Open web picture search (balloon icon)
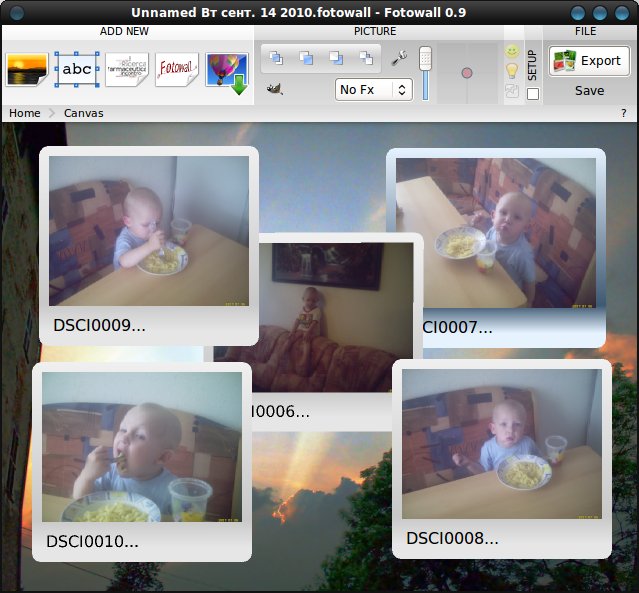Screen dimensions: 639x593 click(x=227, y=73)
